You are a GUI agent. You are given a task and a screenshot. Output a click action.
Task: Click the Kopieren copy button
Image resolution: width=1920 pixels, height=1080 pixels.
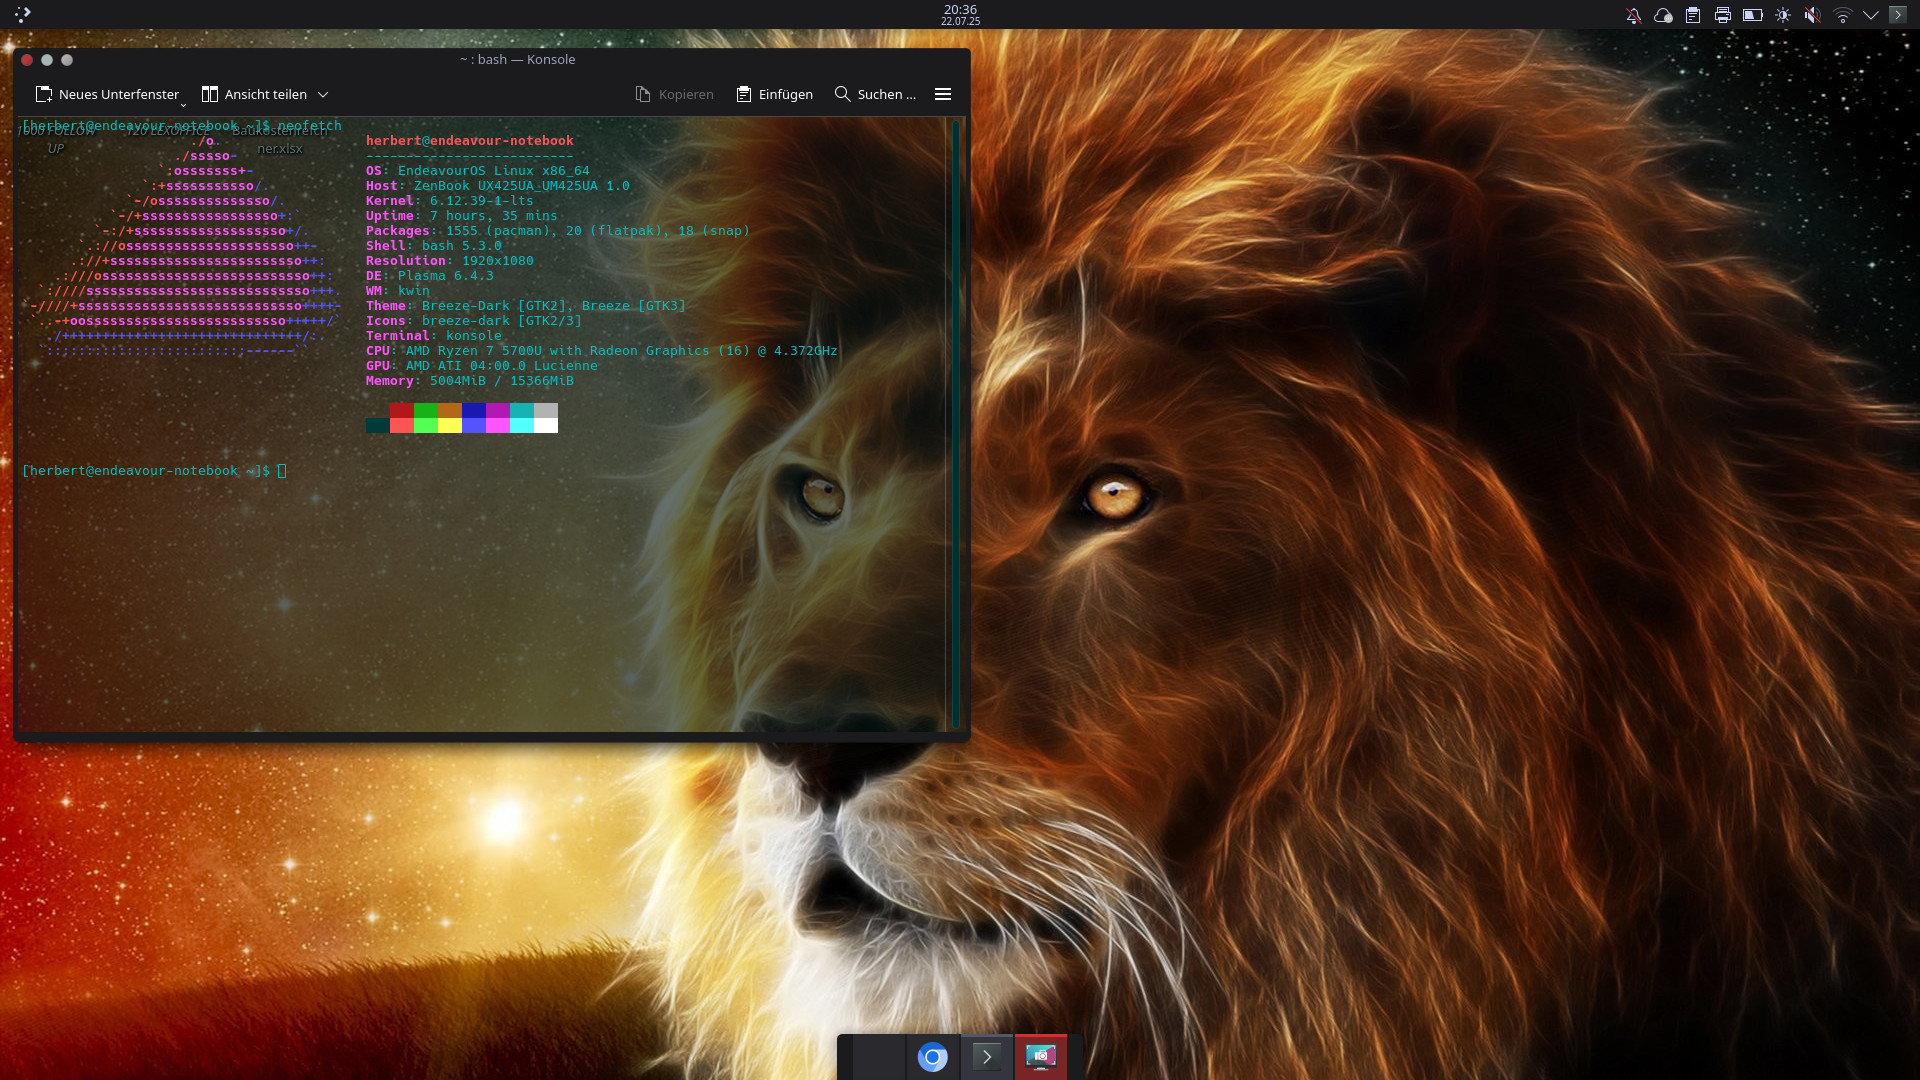(675, 94)
